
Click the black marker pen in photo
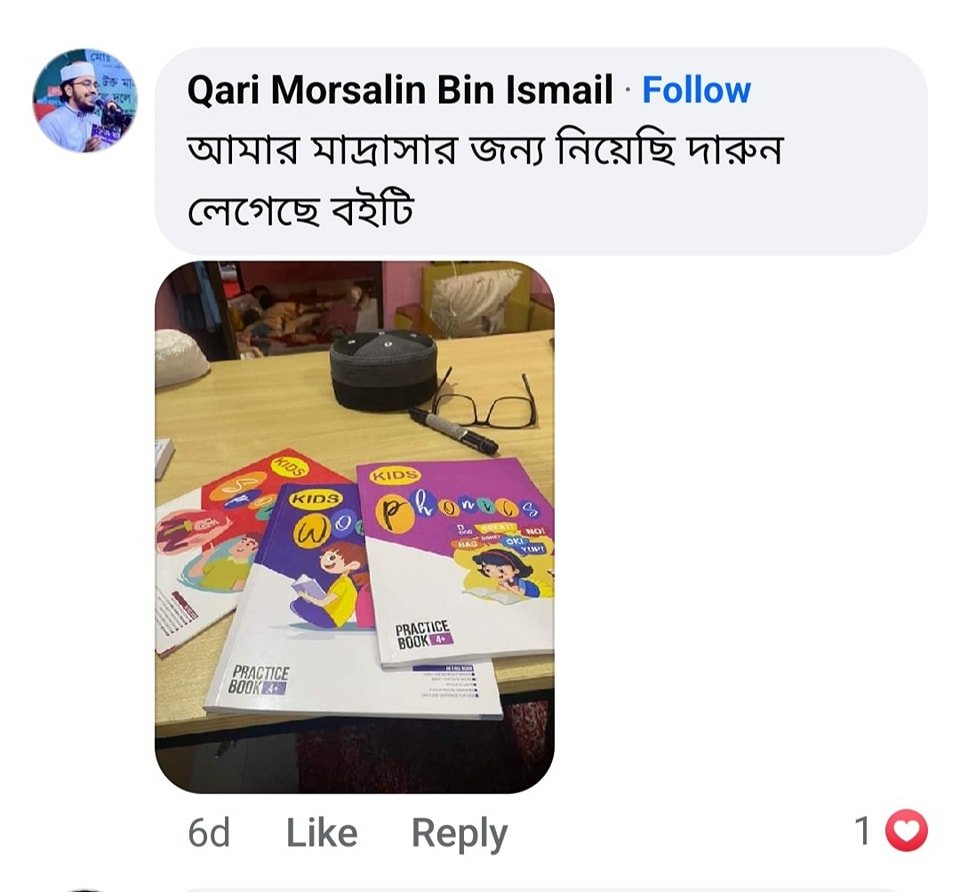click(x=454, y=431)
